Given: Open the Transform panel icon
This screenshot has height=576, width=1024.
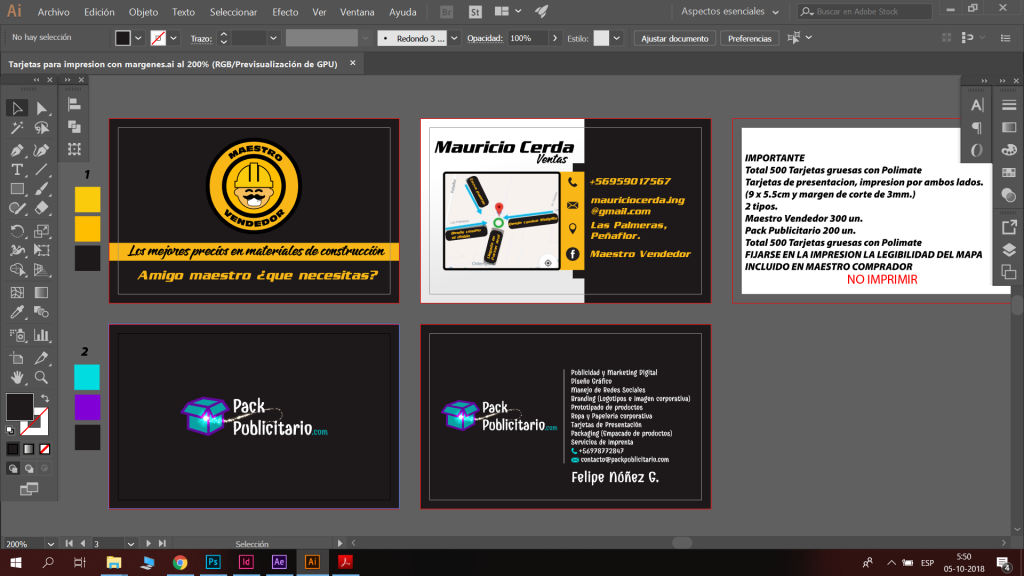Looking at the screenshot, I should click(x=74, y=150).
